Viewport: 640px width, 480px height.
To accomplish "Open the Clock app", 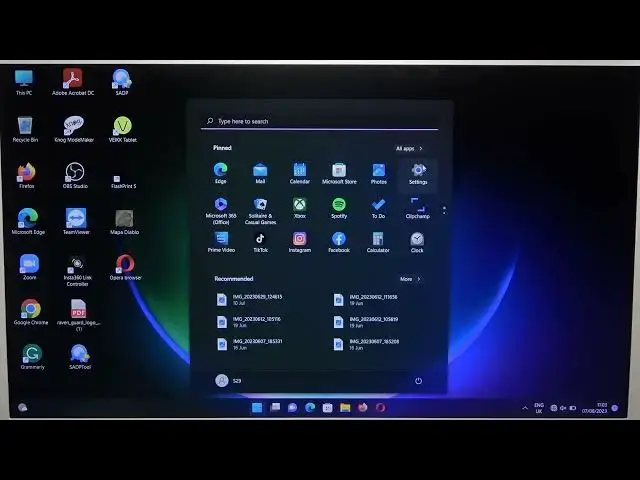I will 417,242.
